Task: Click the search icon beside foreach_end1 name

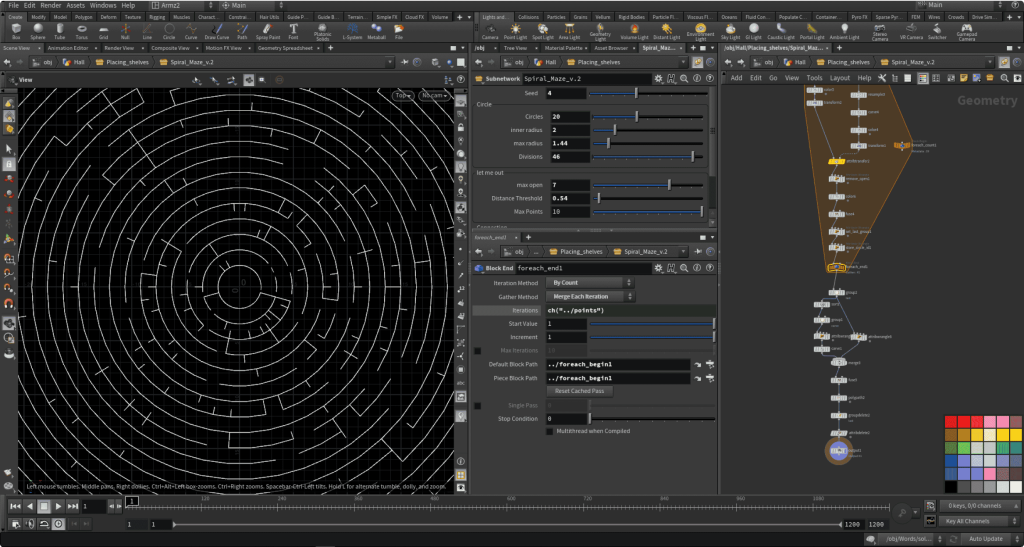Action: (x=684, y=268)
